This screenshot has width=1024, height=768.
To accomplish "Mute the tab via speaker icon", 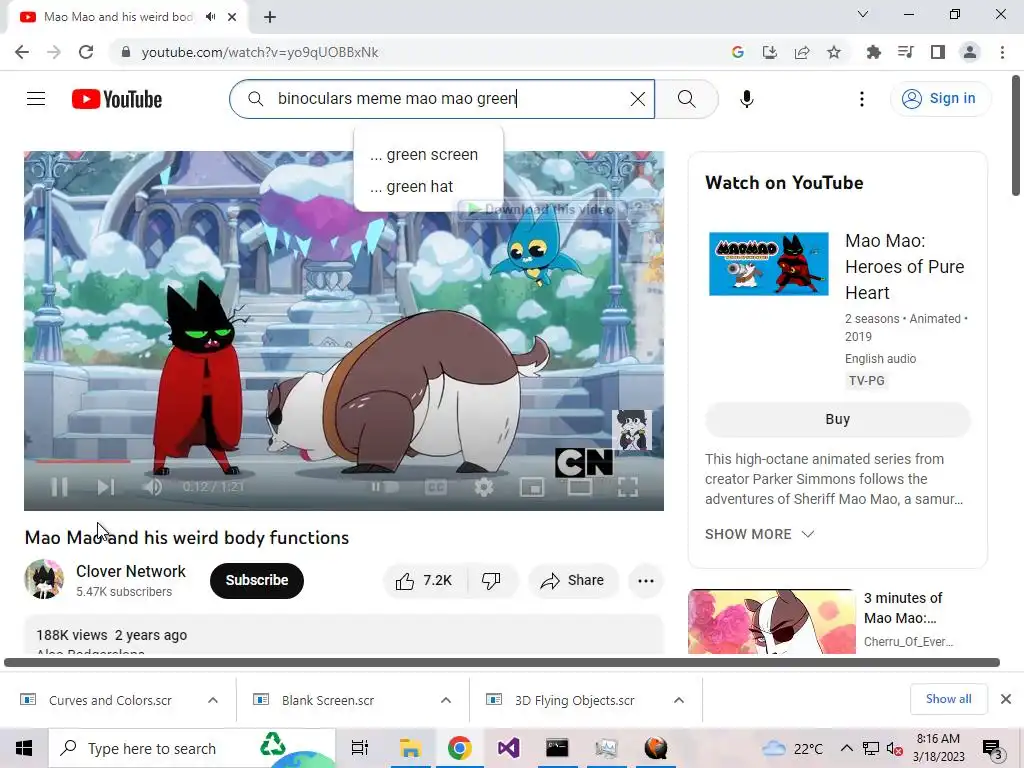I will tap(210, 17).
